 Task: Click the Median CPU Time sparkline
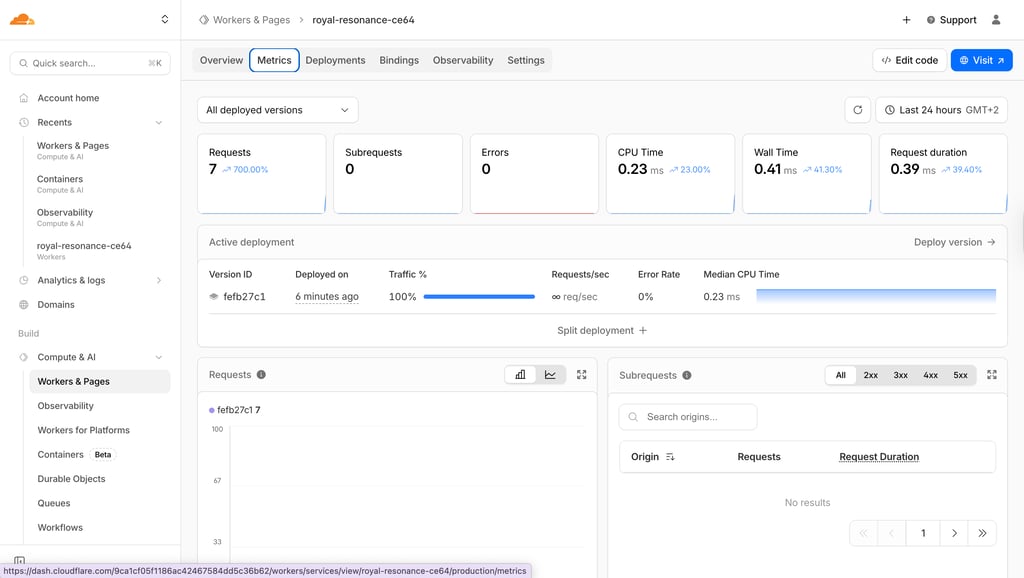pos(876,296)
